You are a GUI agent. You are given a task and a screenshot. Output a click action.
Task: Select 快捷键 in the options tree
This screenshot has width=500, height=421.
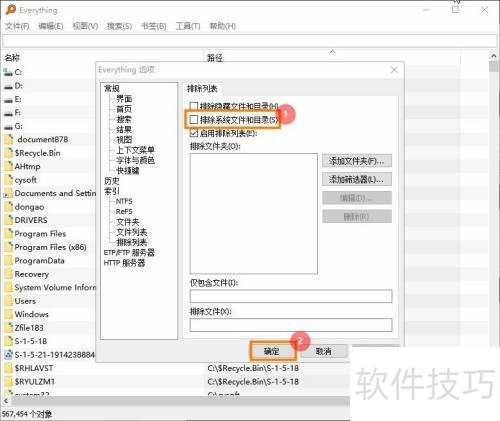[128, 171]
